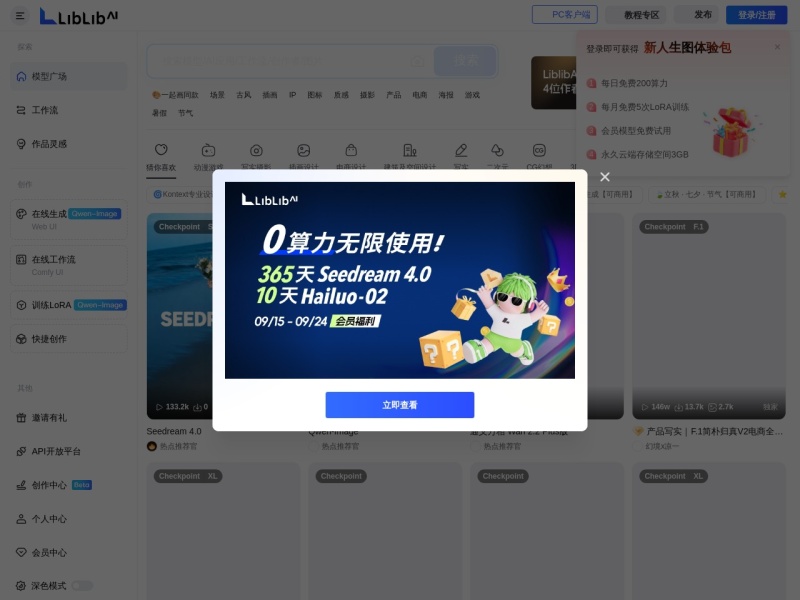Switch to the 动漫游戏 category tab

point(208,157)
